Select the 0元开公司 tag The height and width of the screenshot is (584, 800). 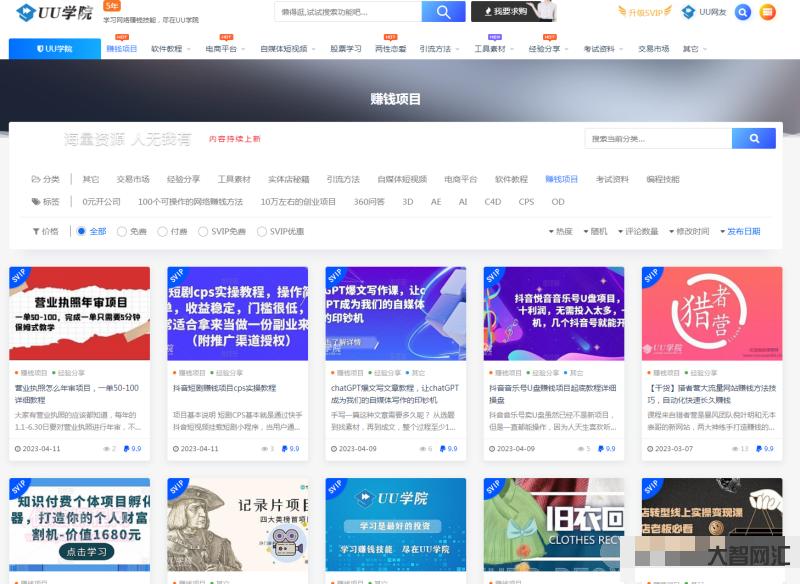coord(102,201)
